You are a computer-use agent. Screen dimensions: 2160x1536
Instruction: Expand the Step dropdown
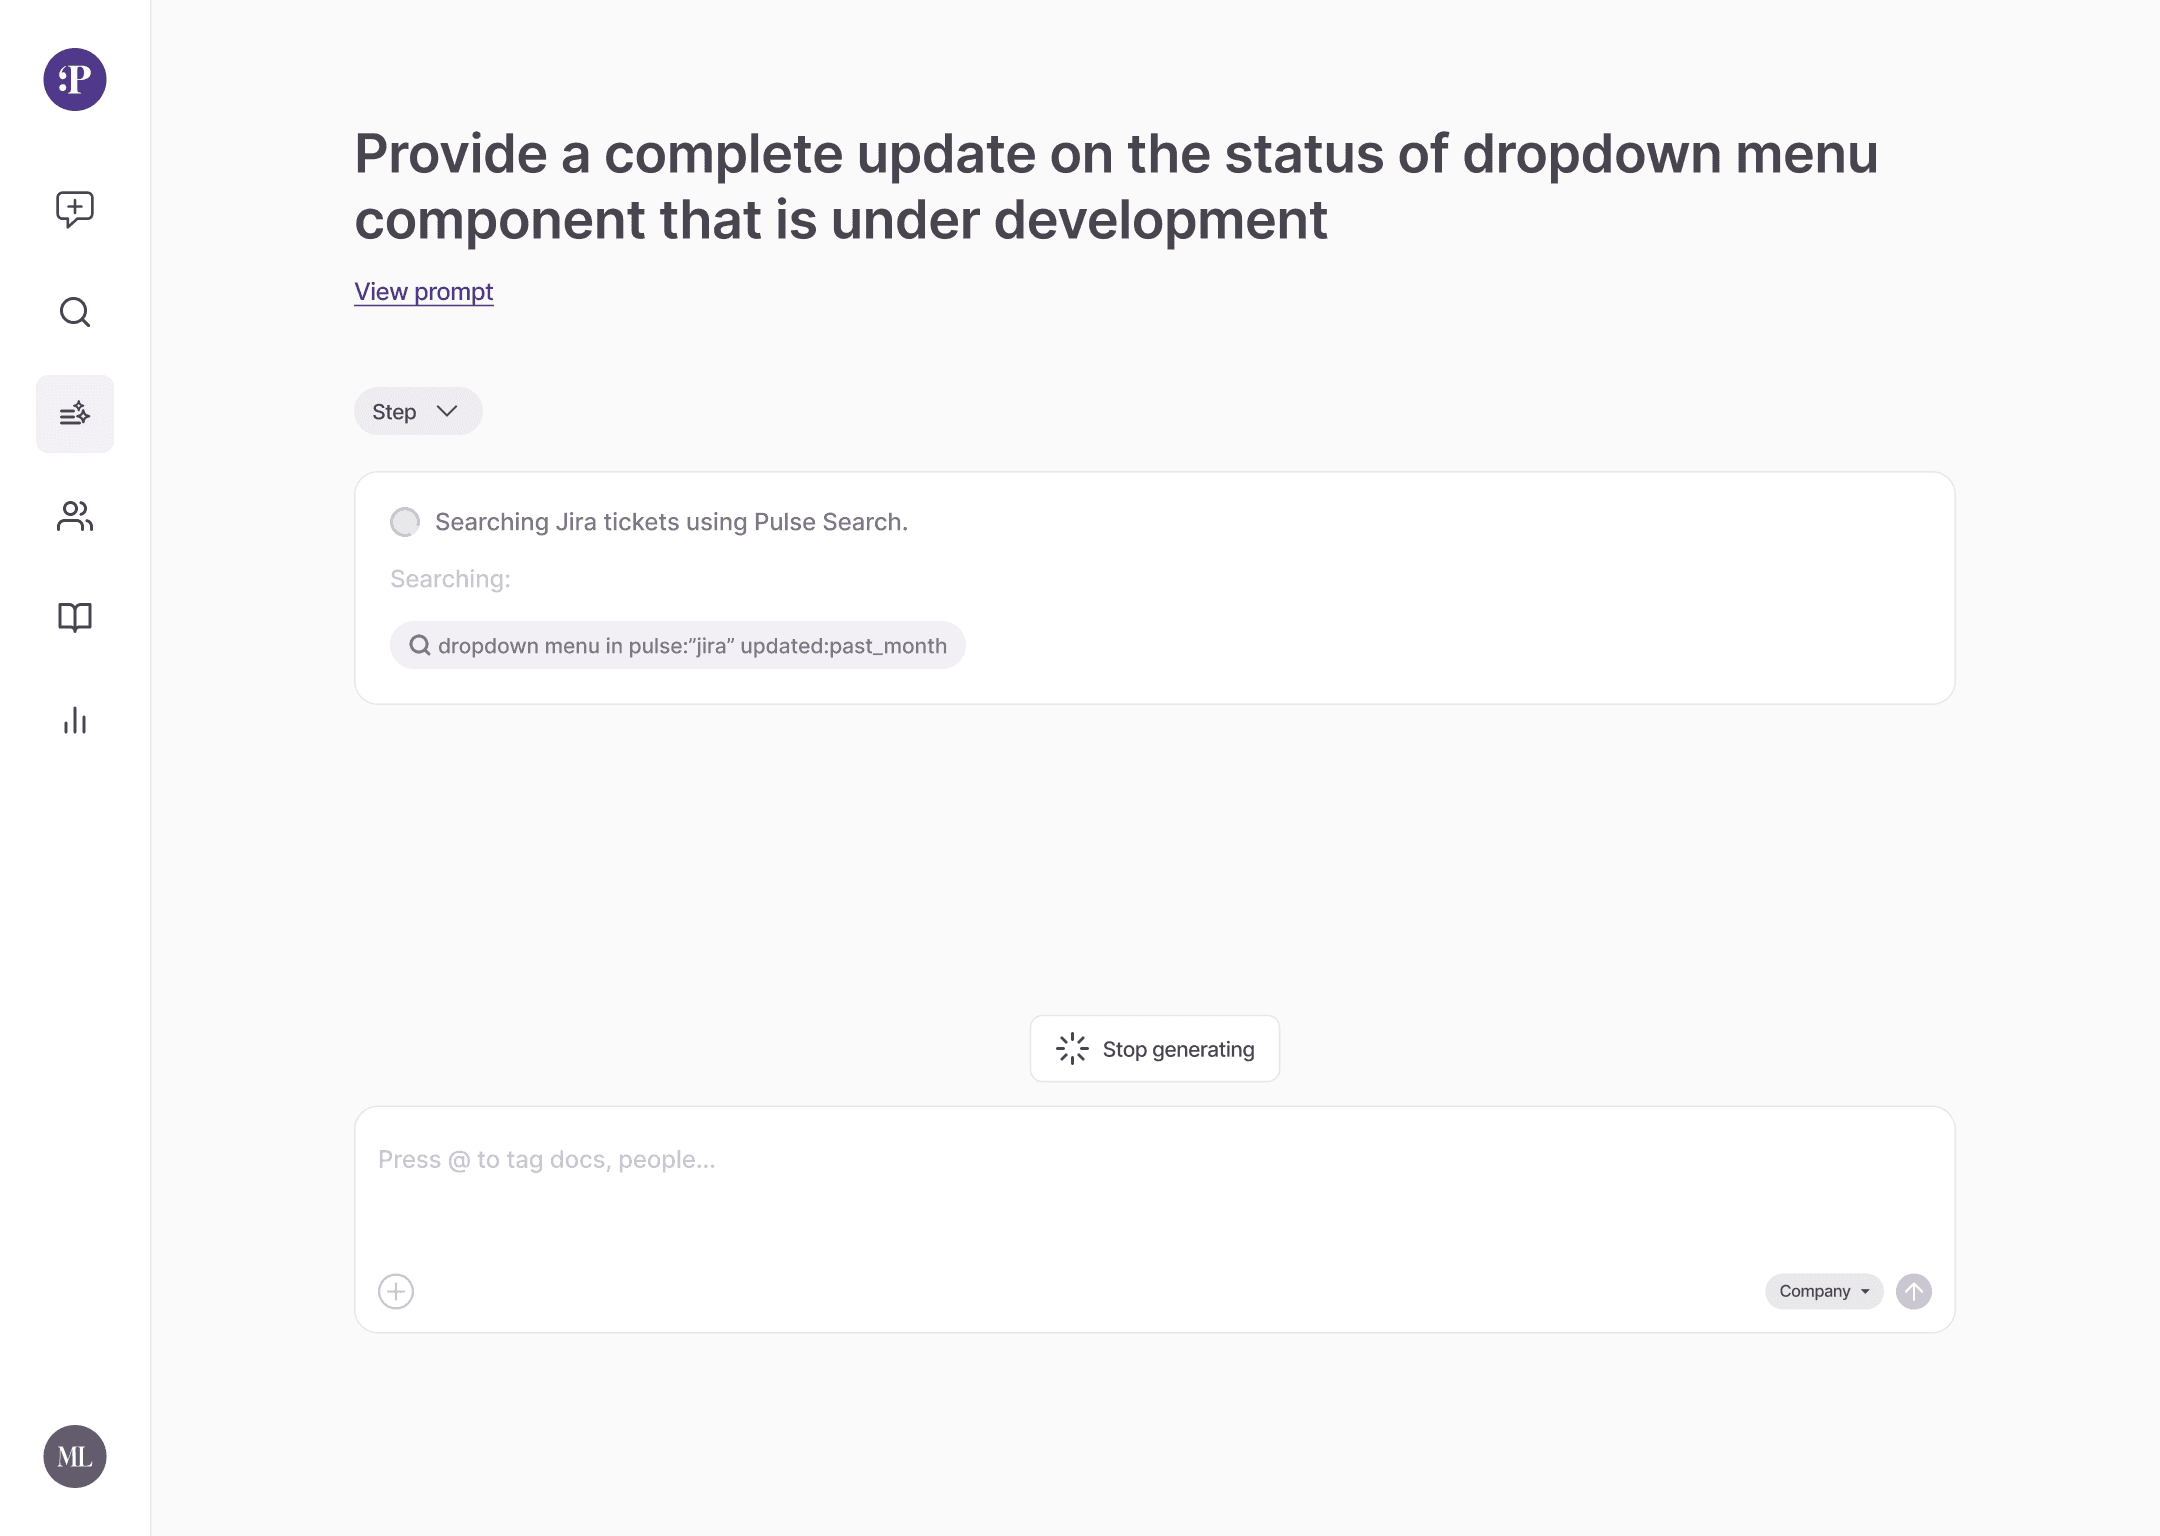(417, 411)
